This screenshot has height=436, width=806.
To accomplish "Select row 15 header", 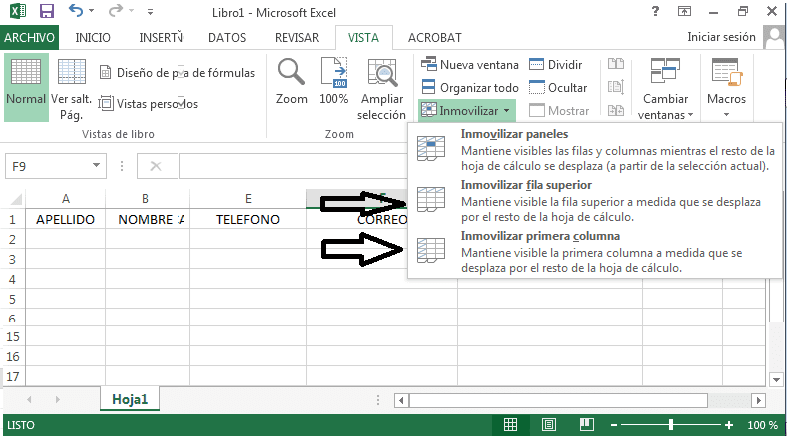I will [13, 336].
